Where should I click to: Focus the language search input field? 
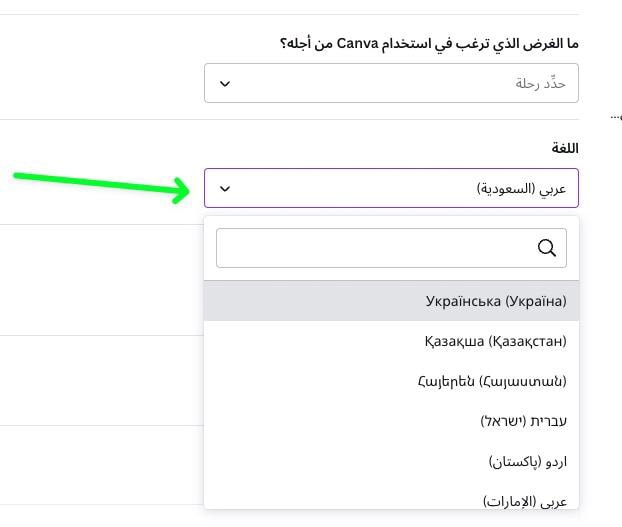(391, 248)
